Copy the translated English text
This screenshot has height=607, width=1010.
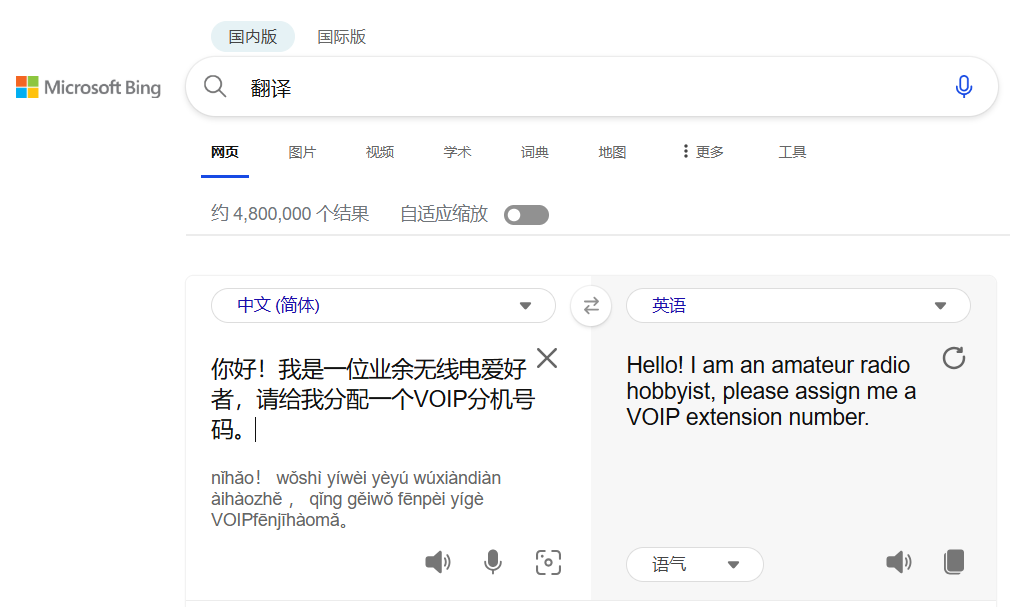click(954, 562)
